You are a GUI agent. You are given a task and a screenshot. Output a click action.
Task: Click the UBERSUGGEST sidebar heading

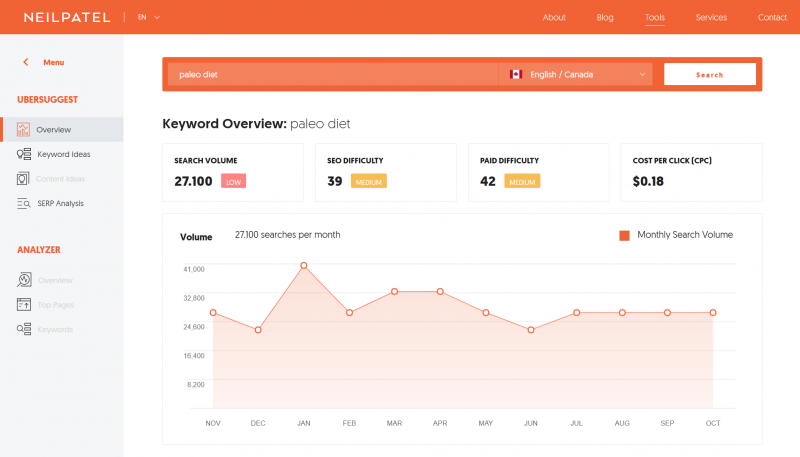tap(47, 99)
